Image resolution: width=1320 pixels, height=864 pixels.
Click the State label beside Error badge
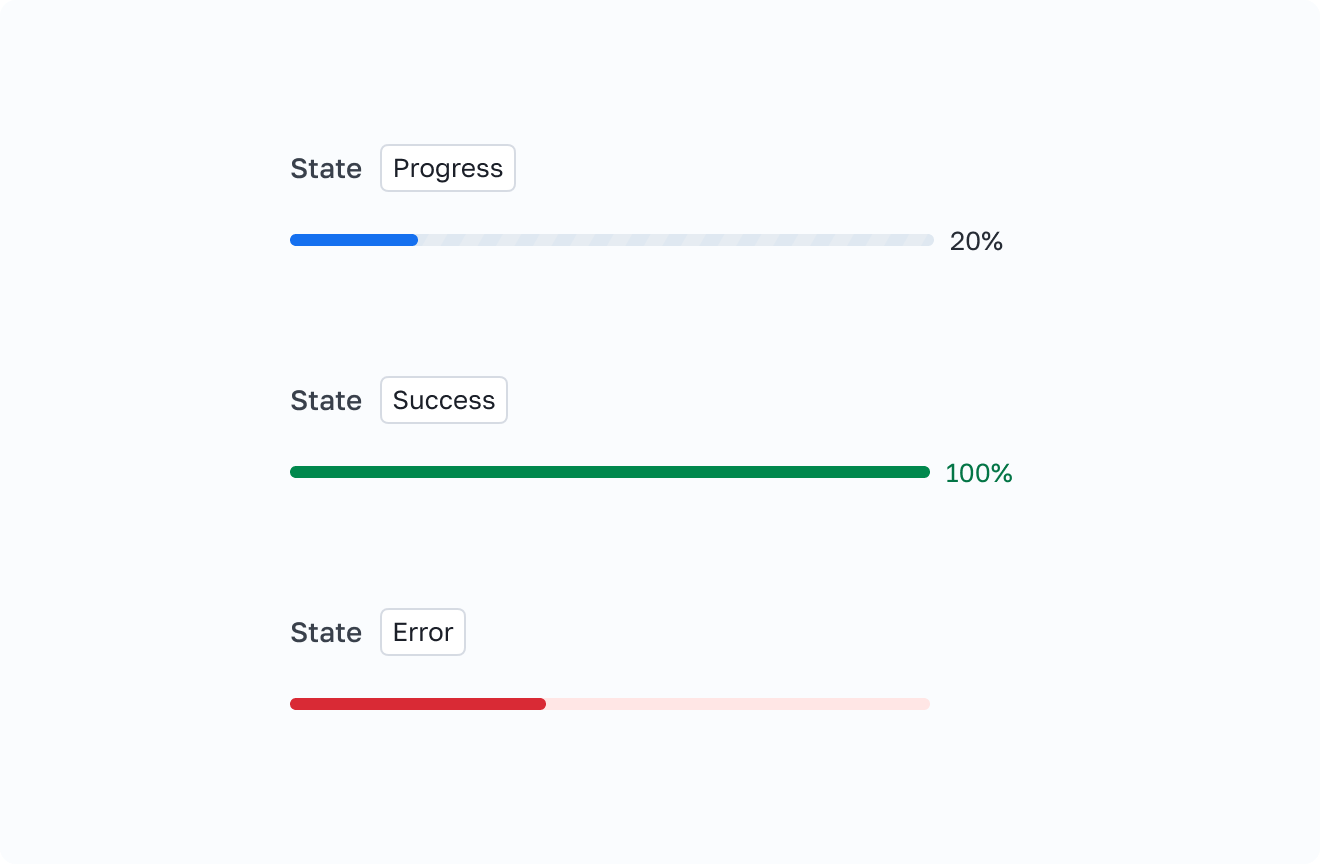(326, 632)
